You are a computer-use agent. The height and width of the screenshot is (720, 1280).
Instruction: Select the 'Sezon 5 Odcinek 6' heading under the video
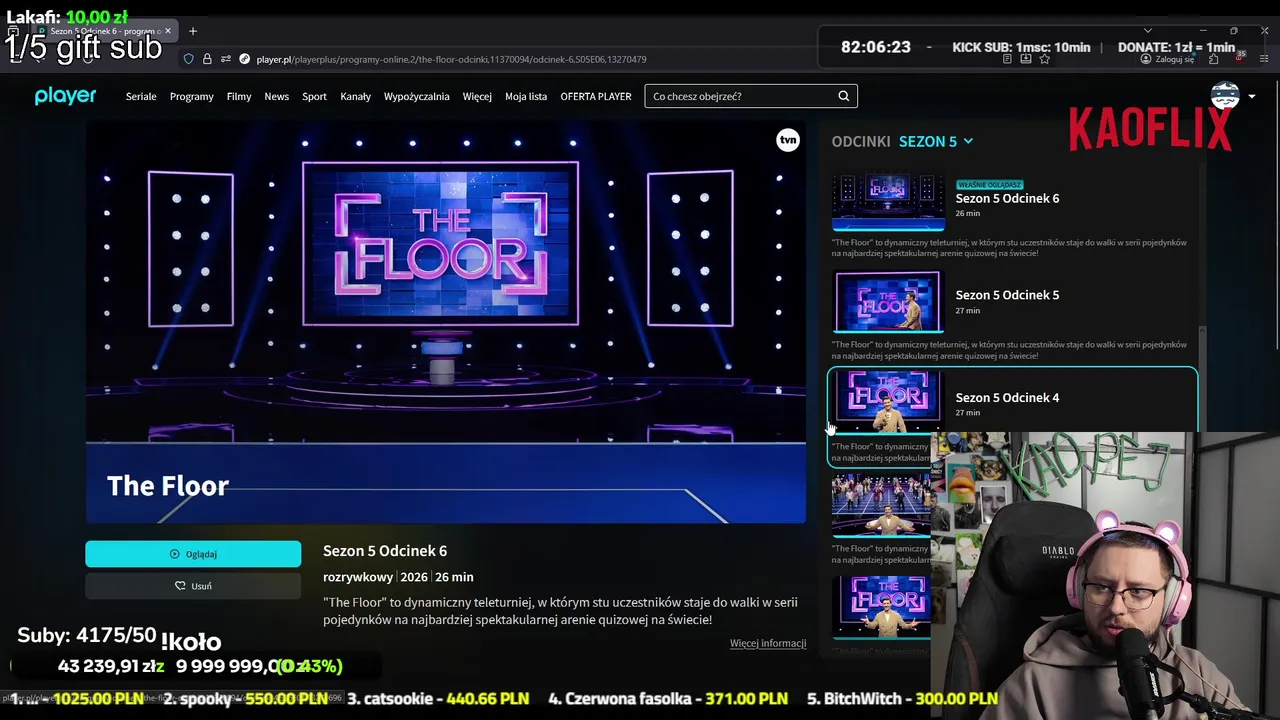coord(385,551)
